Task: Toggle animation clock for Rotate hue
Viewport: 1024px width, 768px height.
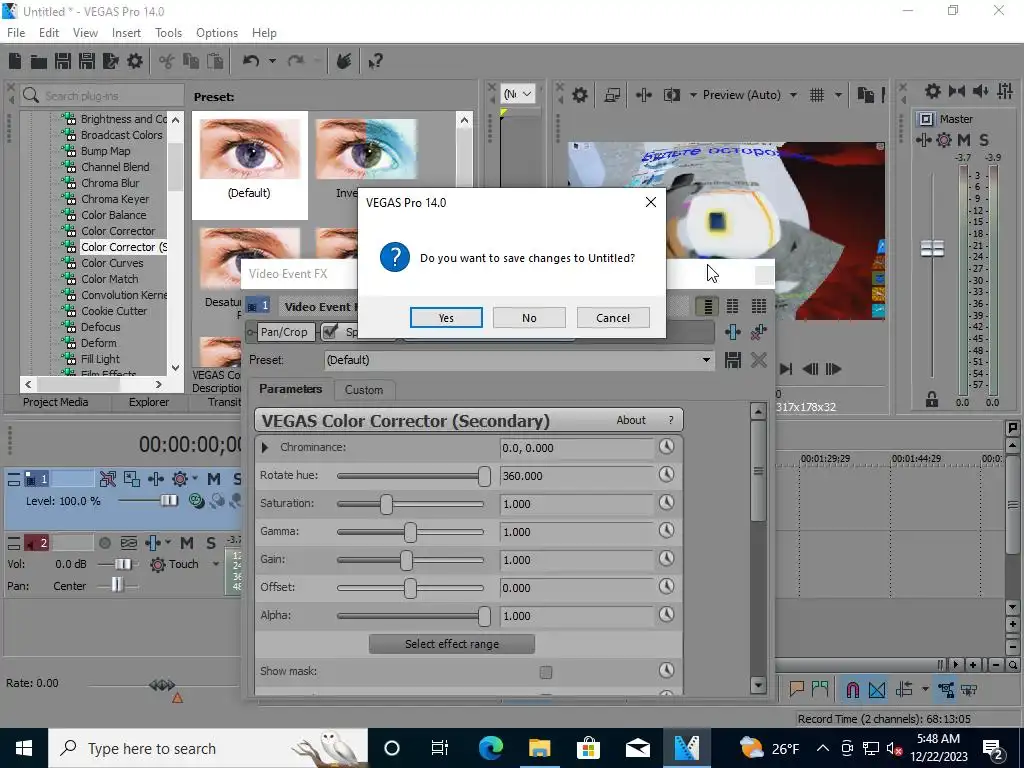Action: [666, 475]
